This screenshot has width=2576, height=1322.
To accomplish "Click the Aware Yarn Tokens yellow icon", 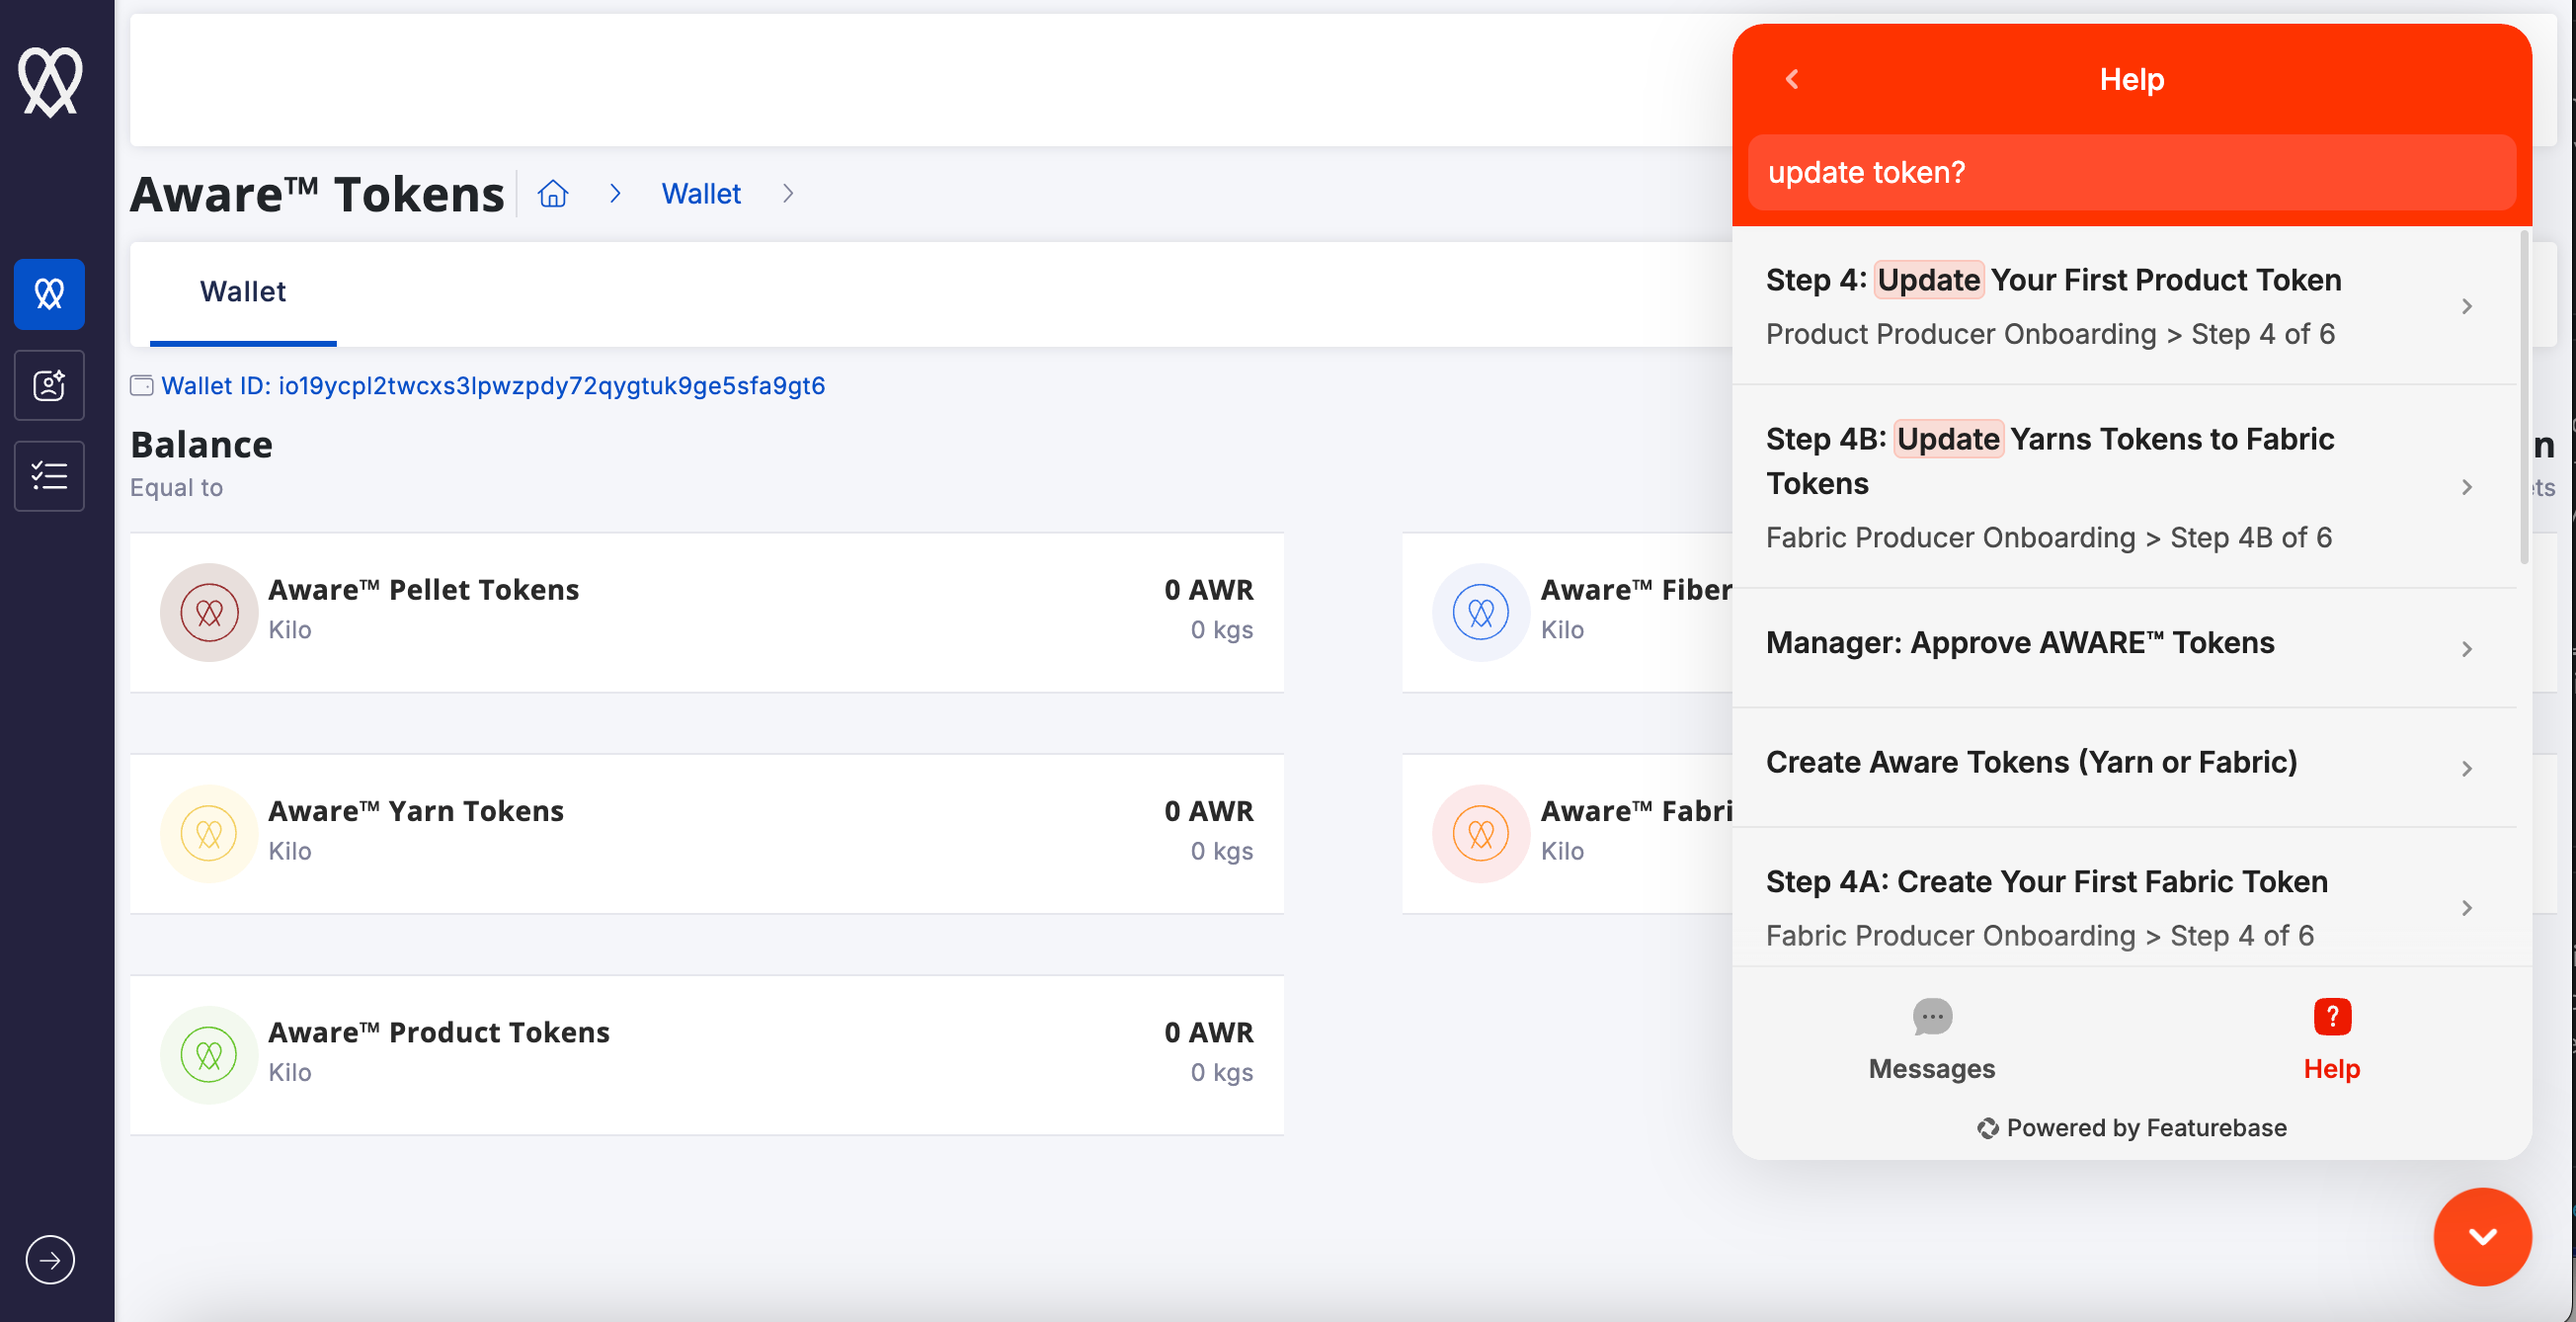I will tap(209, 833).
